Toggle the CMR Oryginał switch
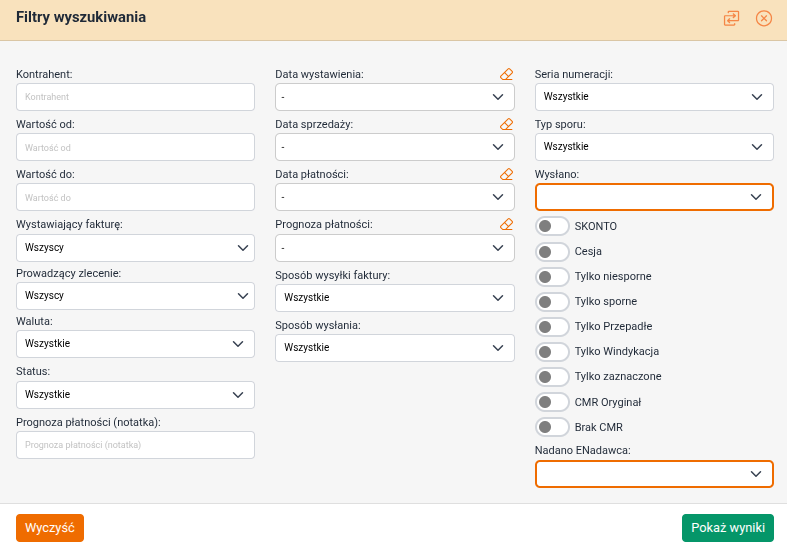Viewport: 787px width, 551px height. tap(552, 402)
